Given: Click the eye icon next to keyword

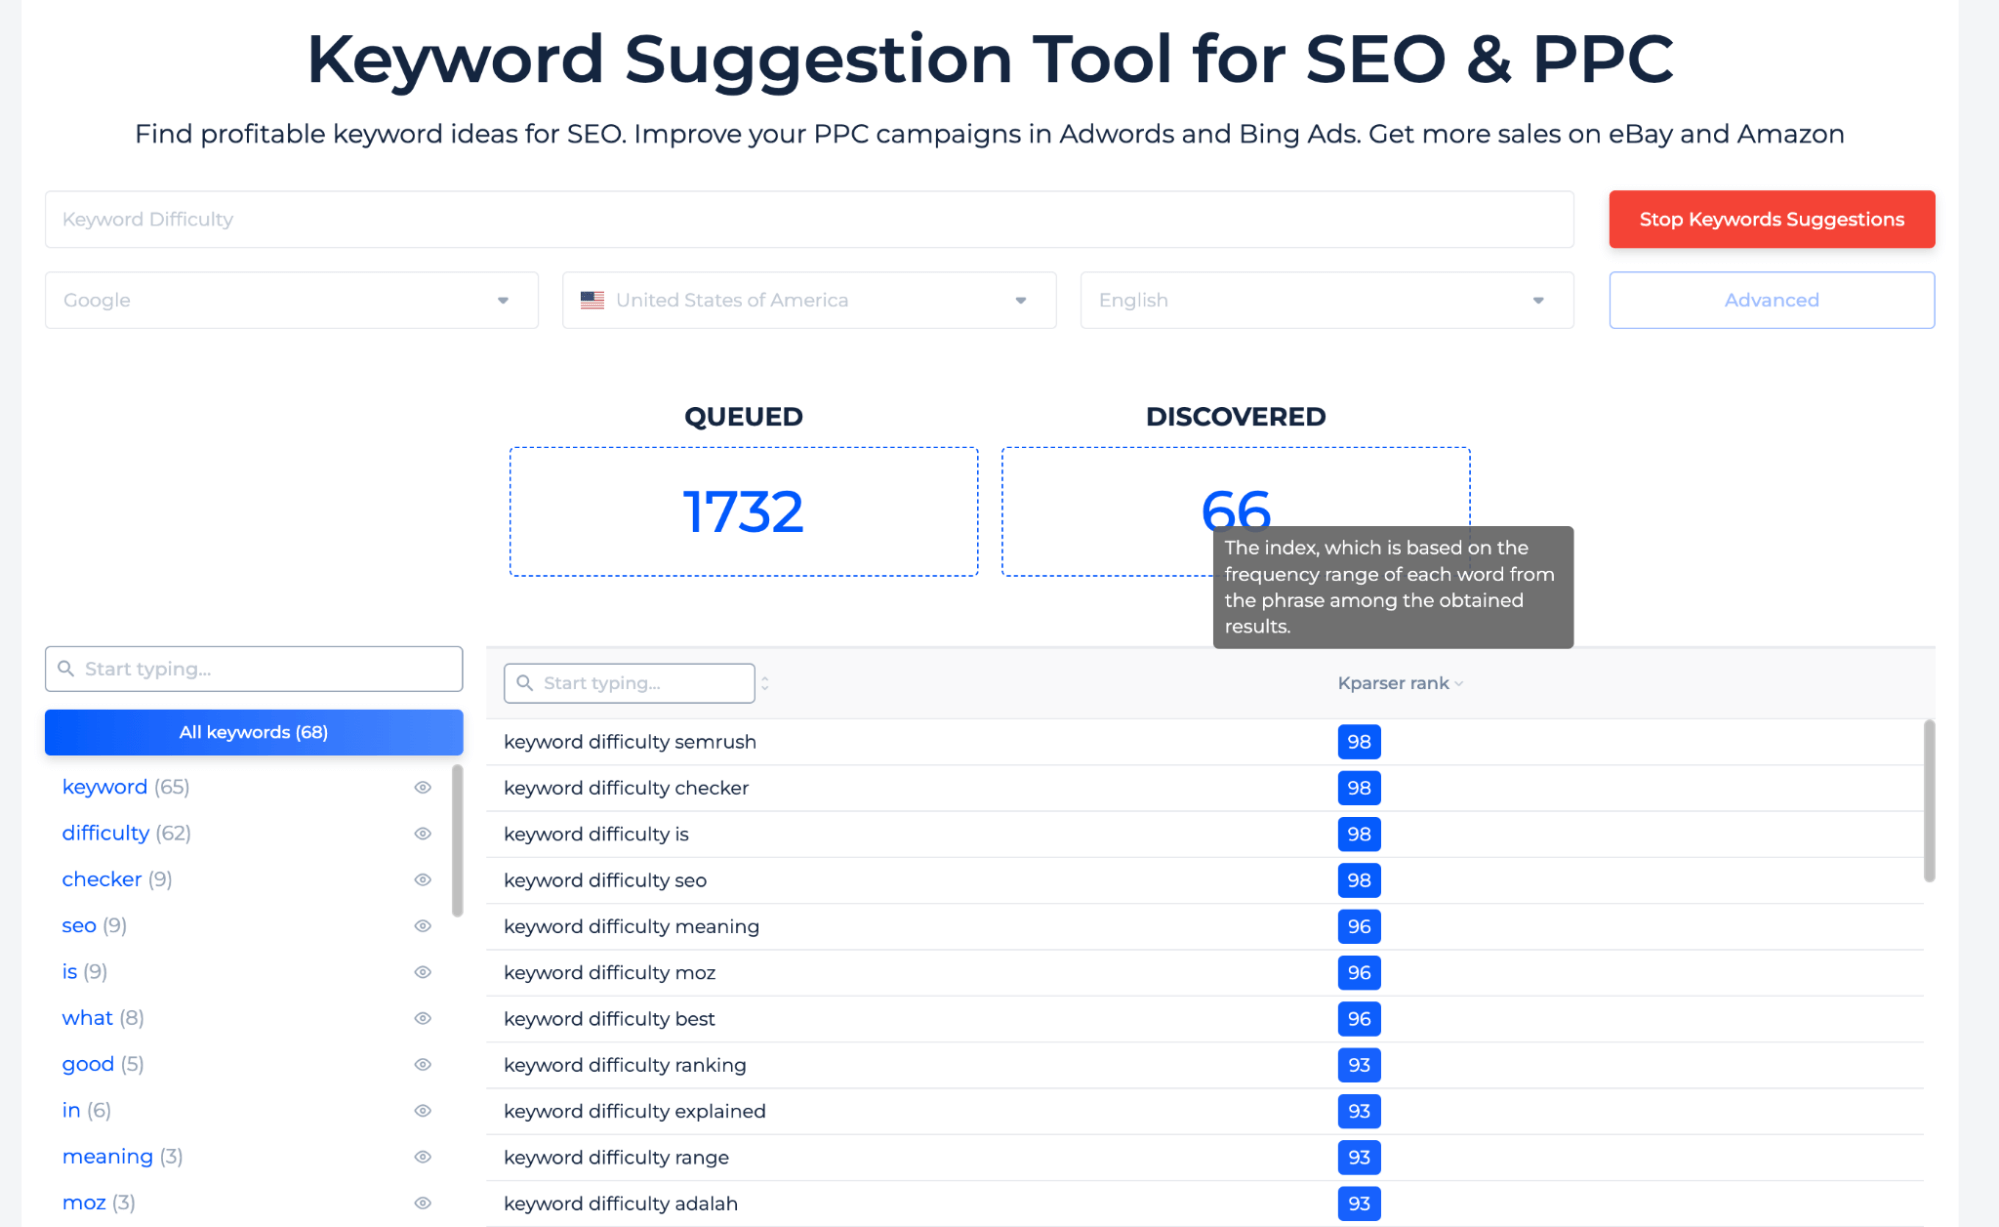Looking at the screenshot, I should pyautogui.click(x=424, y=787).
